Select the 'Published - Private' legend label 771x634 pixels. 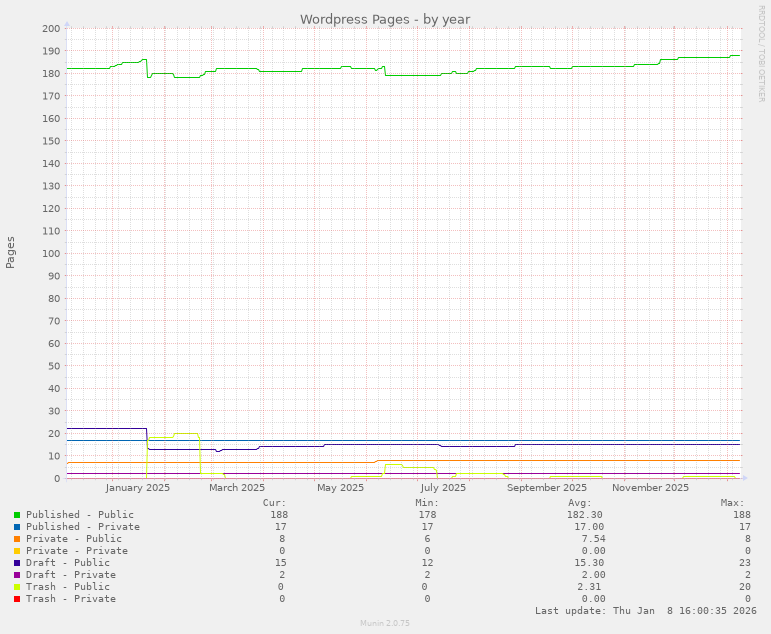pos(83,526)
